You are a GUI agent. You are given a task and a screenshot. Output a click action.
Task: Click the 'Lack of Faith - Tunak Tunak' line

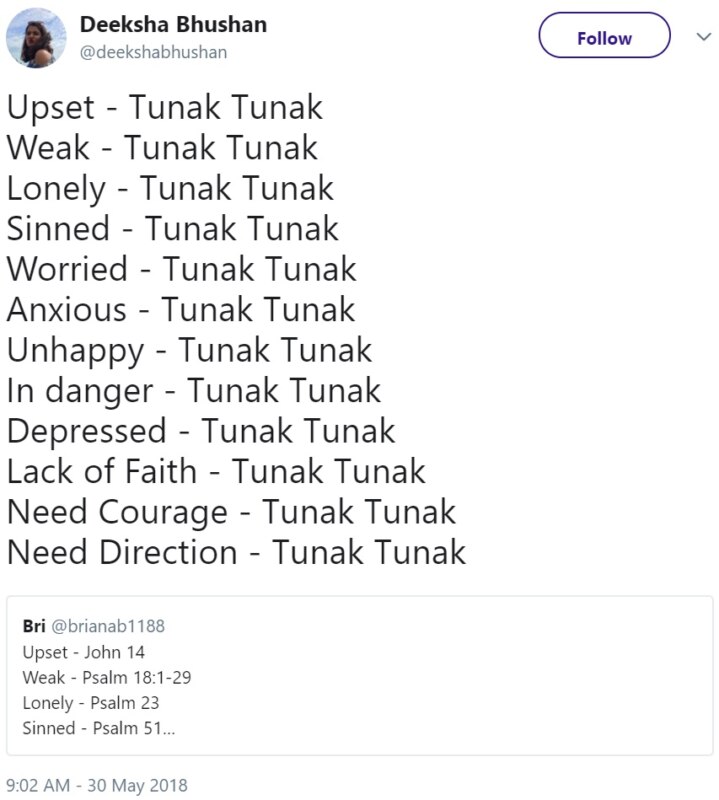point(216,471)
